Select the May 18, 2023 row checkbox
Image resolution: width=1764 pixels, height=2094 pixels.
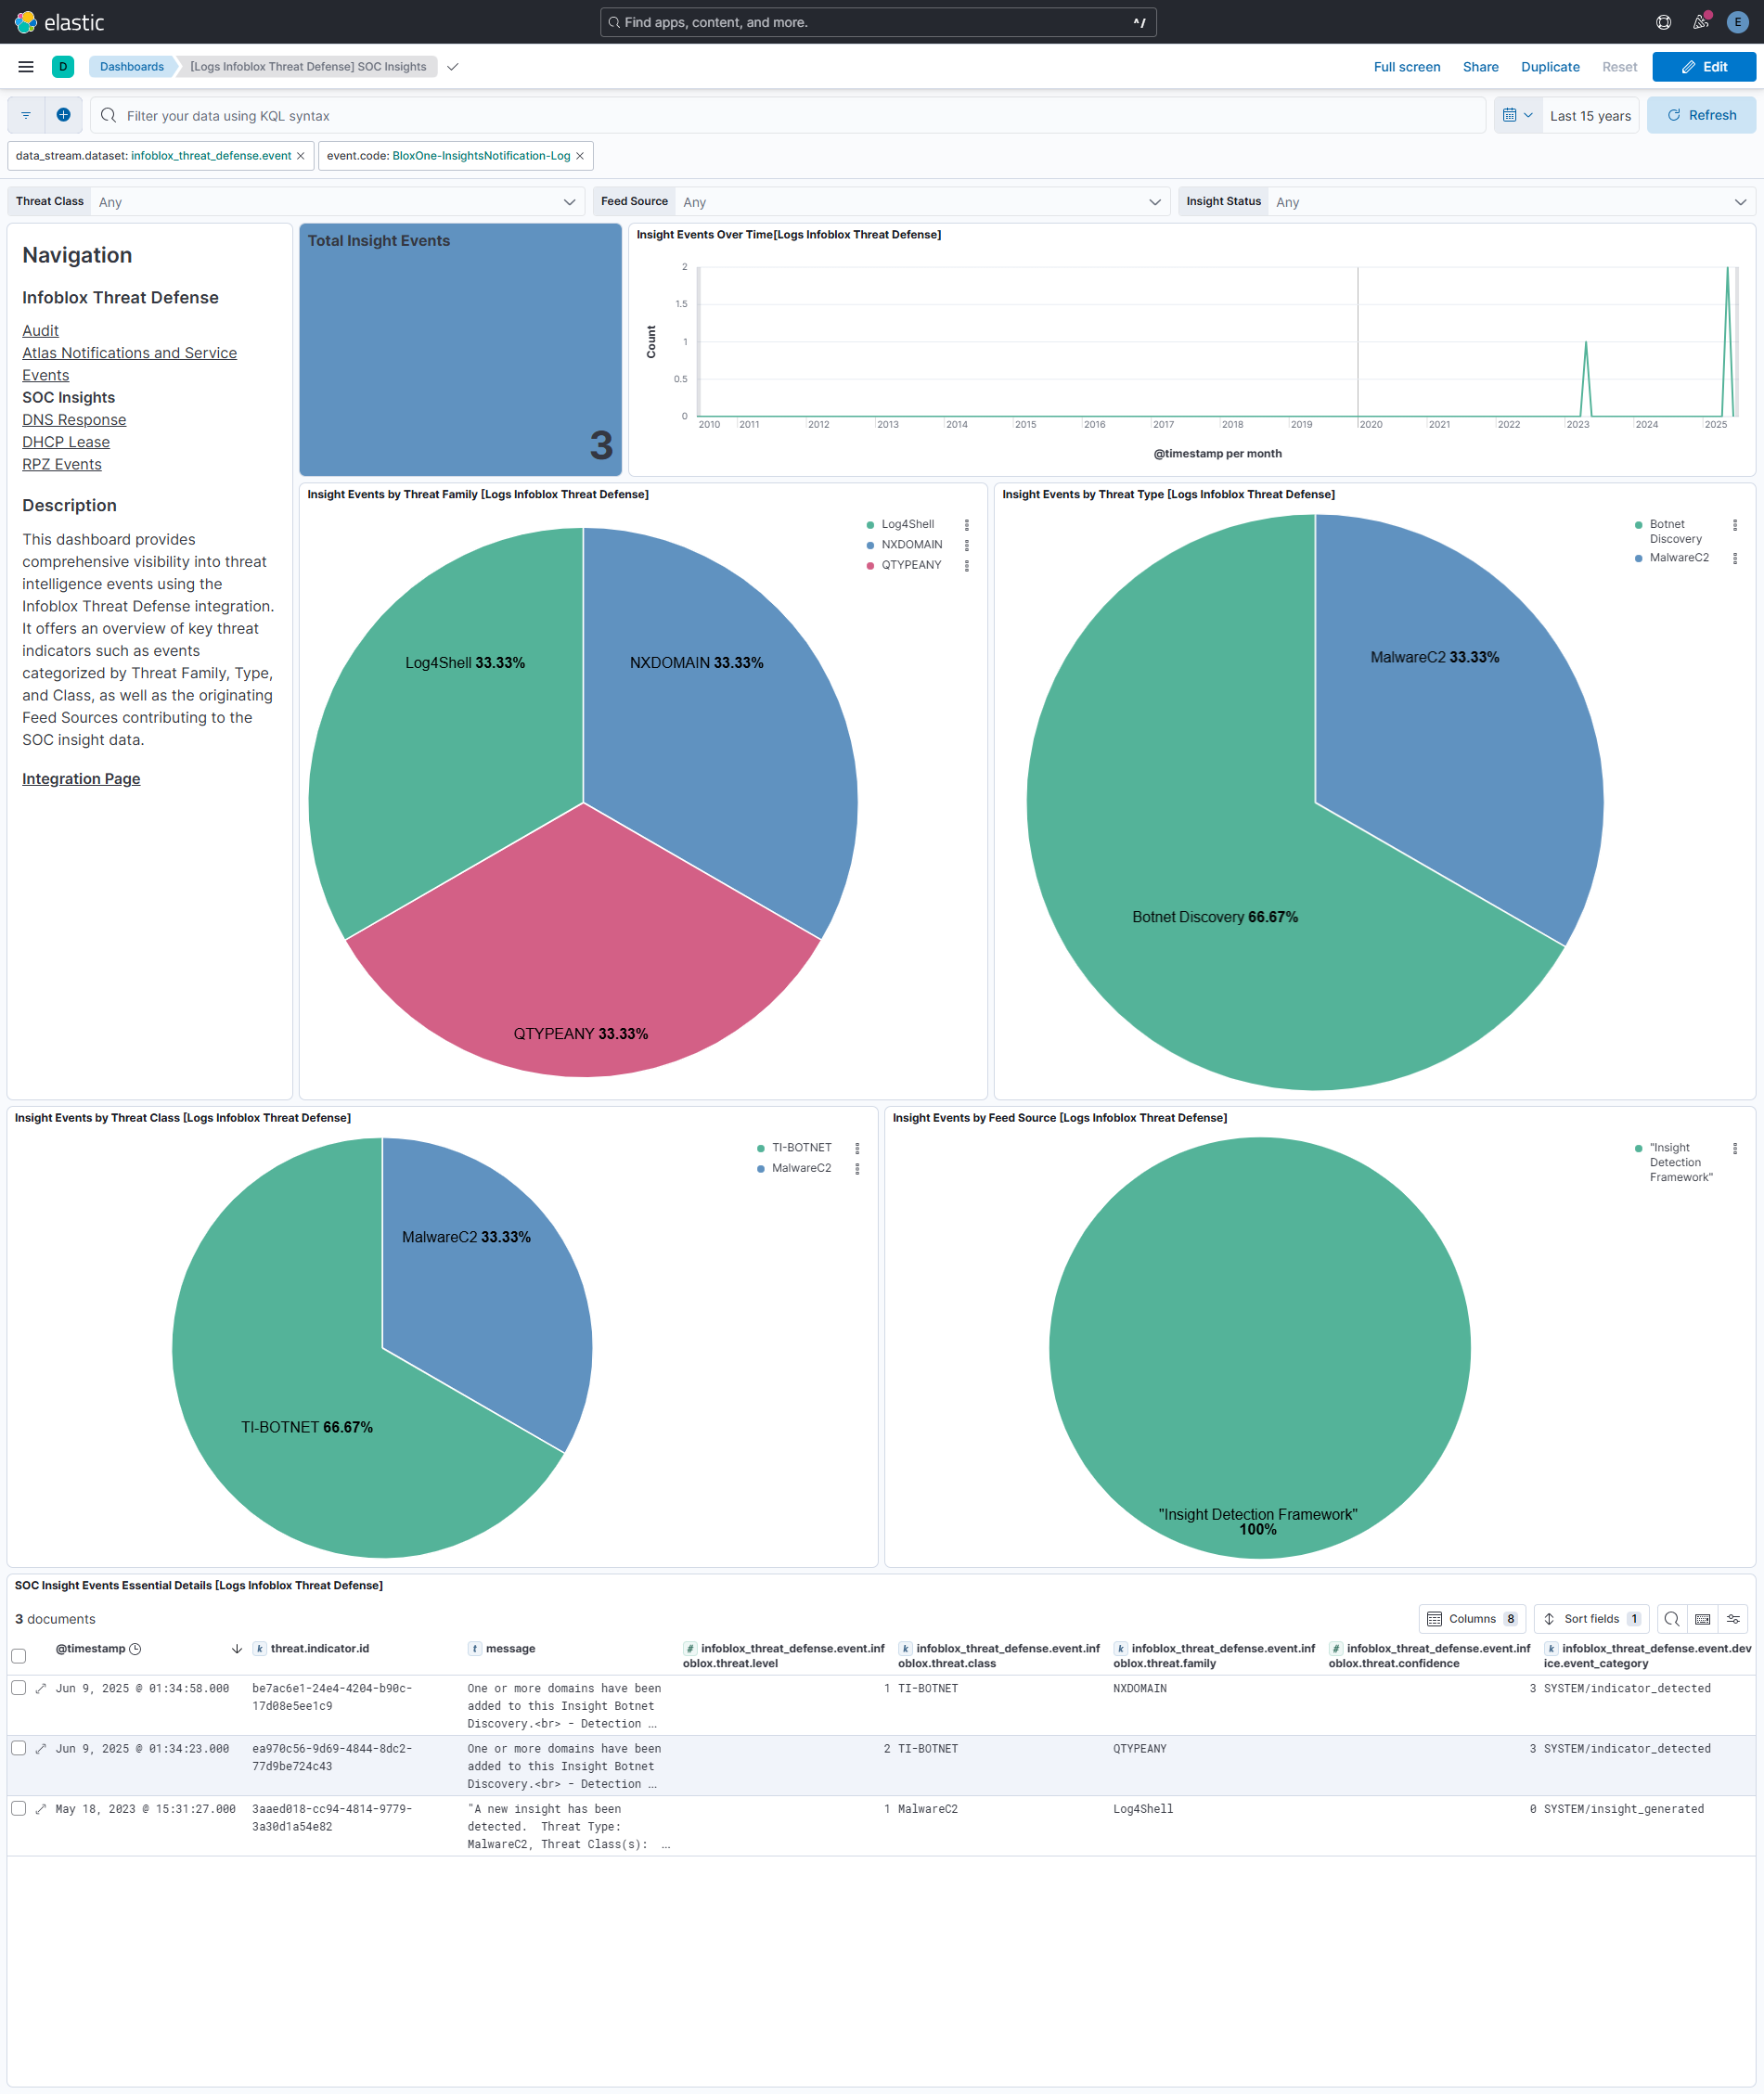tap(18, 1808)
